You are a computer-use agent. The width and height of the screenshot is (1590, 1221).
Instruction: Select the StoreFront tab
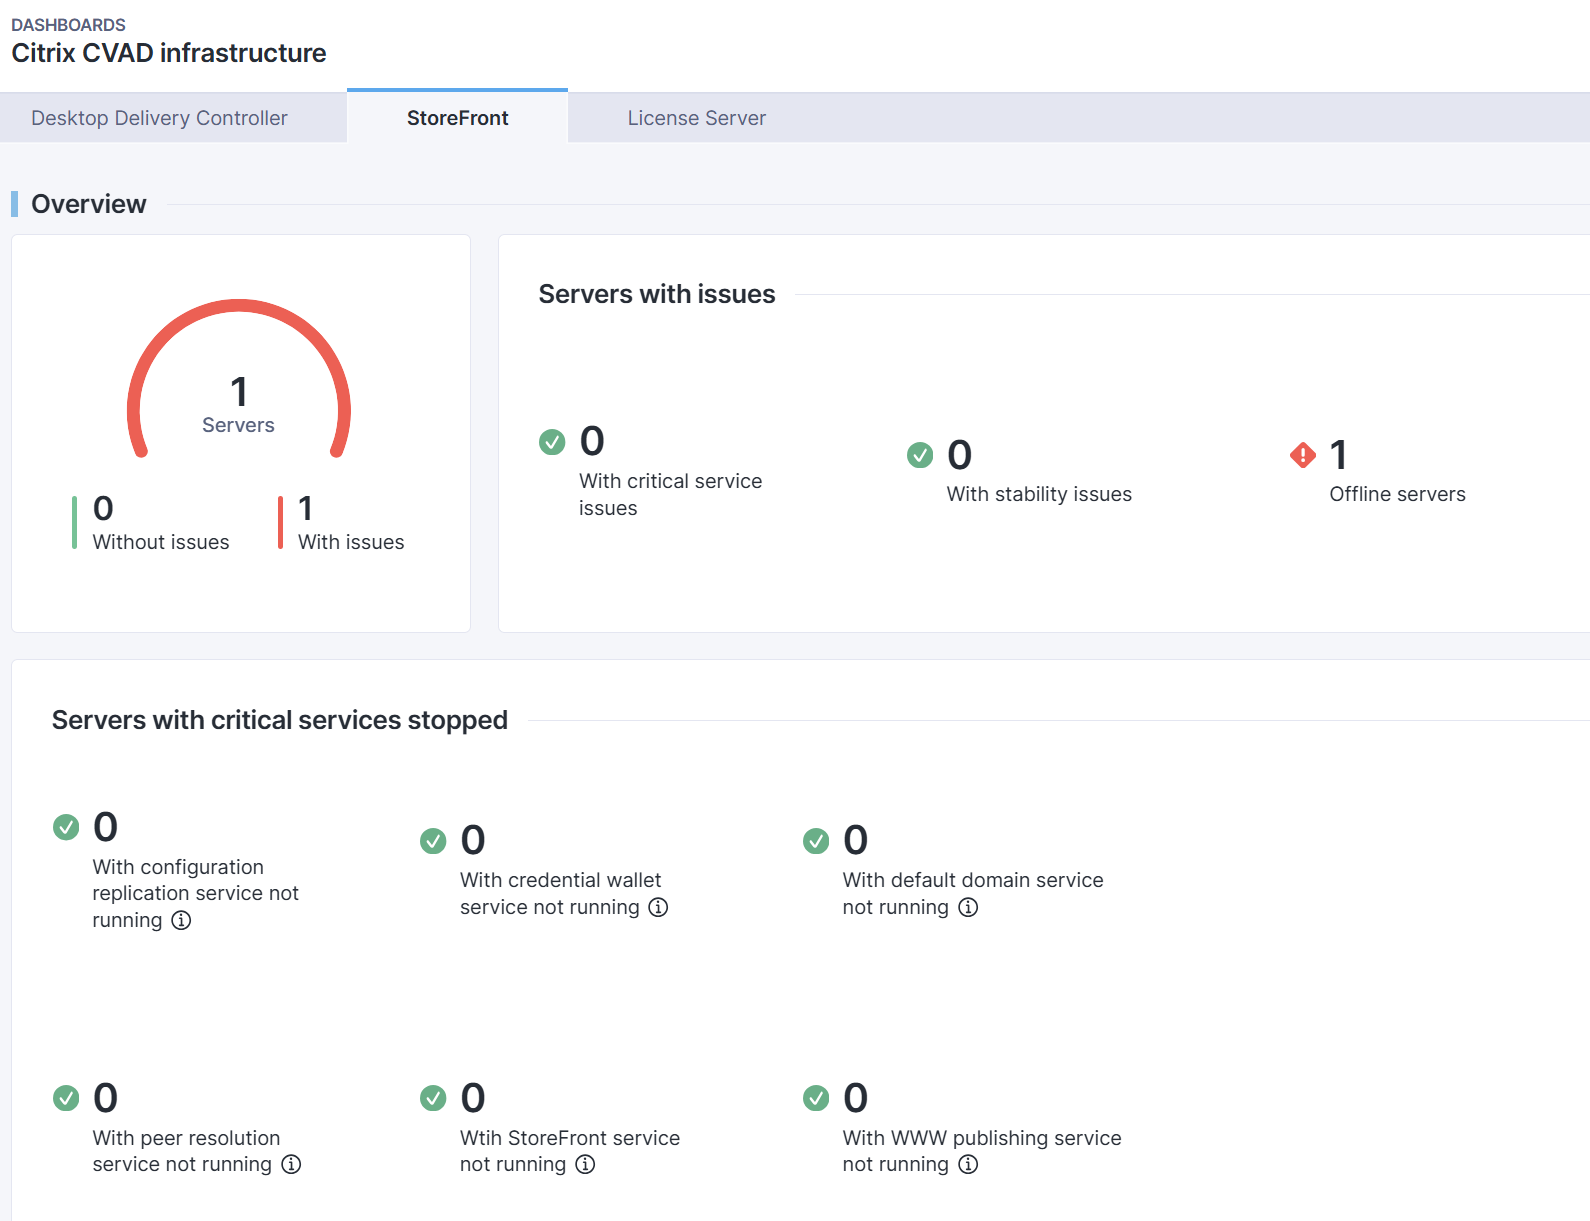point(457,118)
